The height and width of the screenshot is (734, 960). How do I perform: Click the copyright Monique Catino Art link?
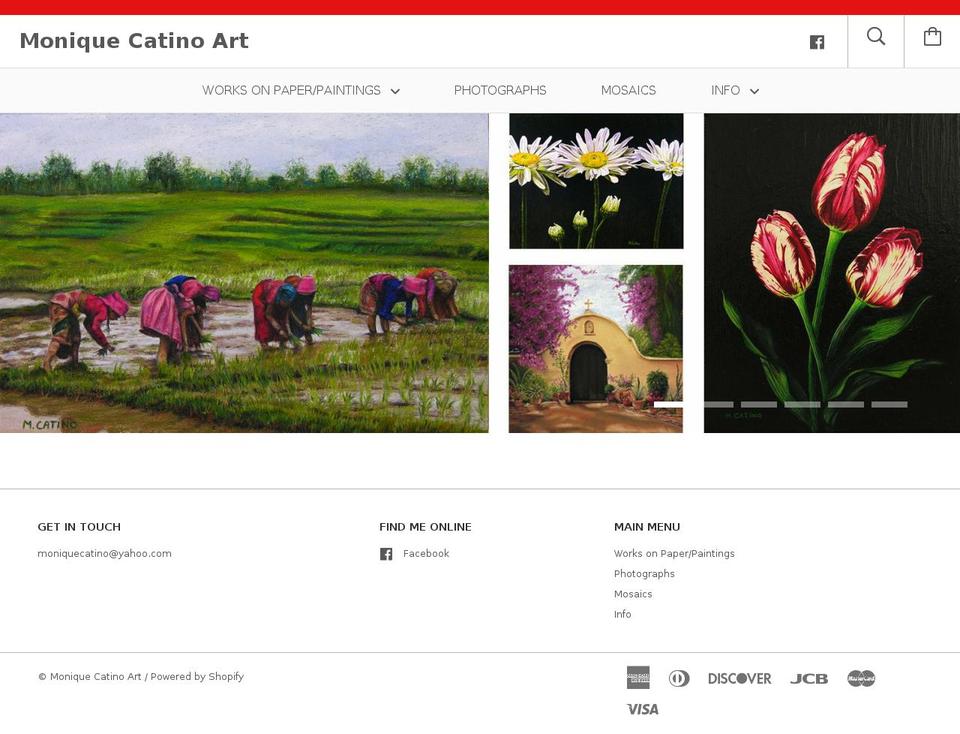click(96, 676)
